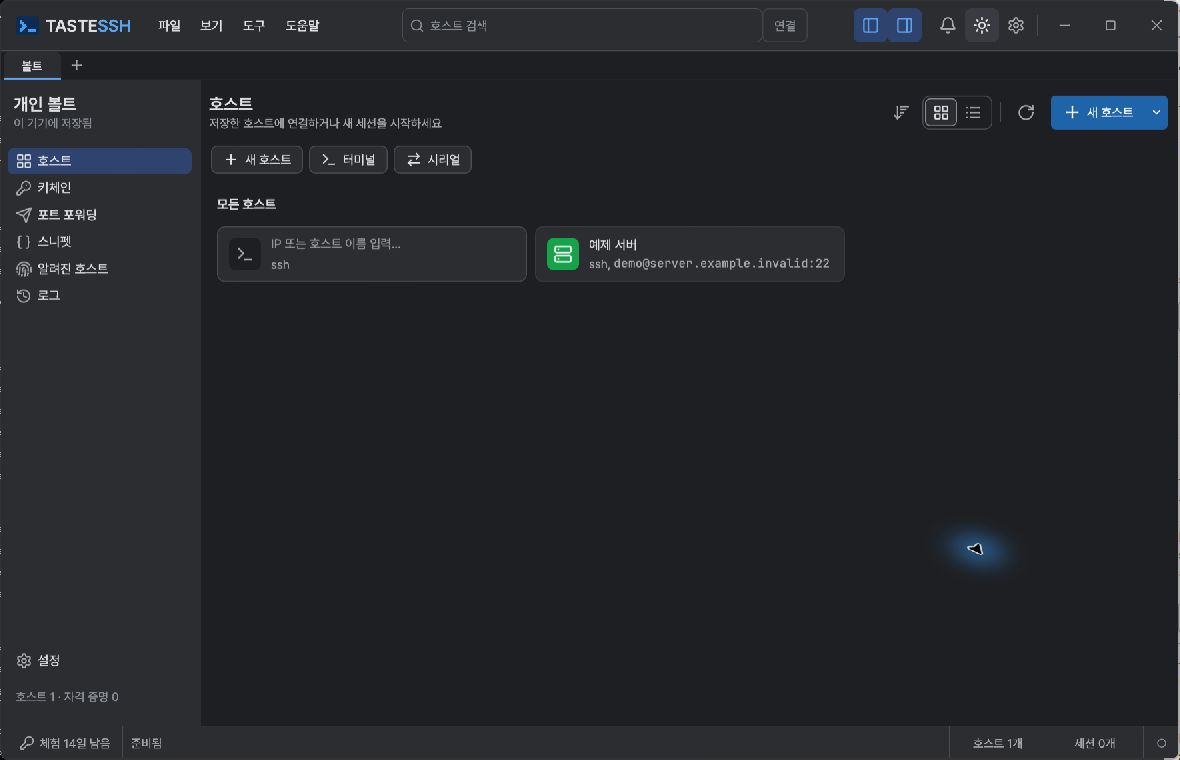Add a new tab with plus
The width and height of the screenshot is (1180, 760).
(77, 65)
